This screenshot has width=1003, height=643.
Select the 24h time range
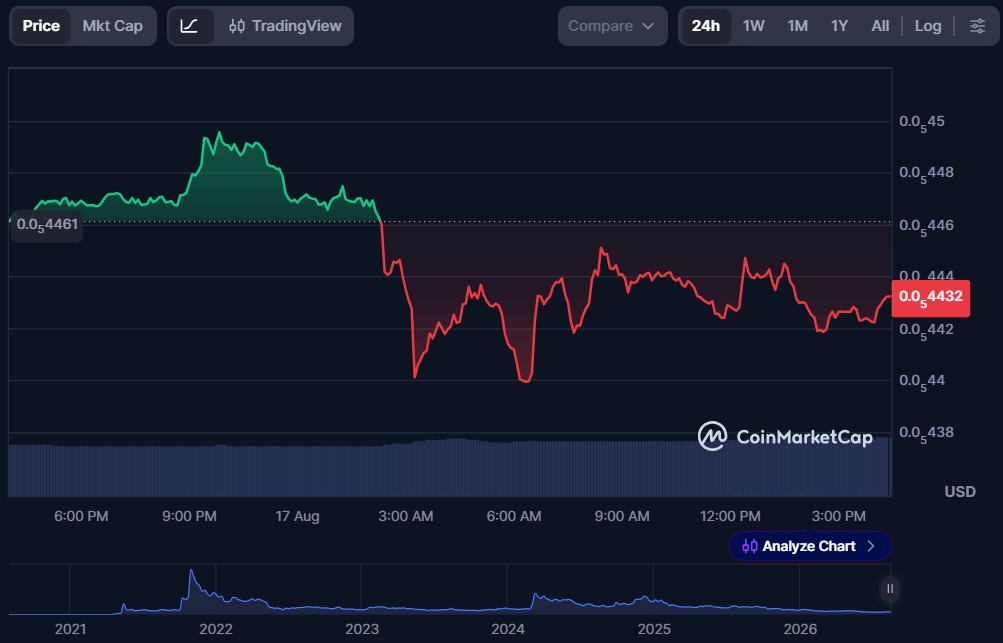[706, 26]
